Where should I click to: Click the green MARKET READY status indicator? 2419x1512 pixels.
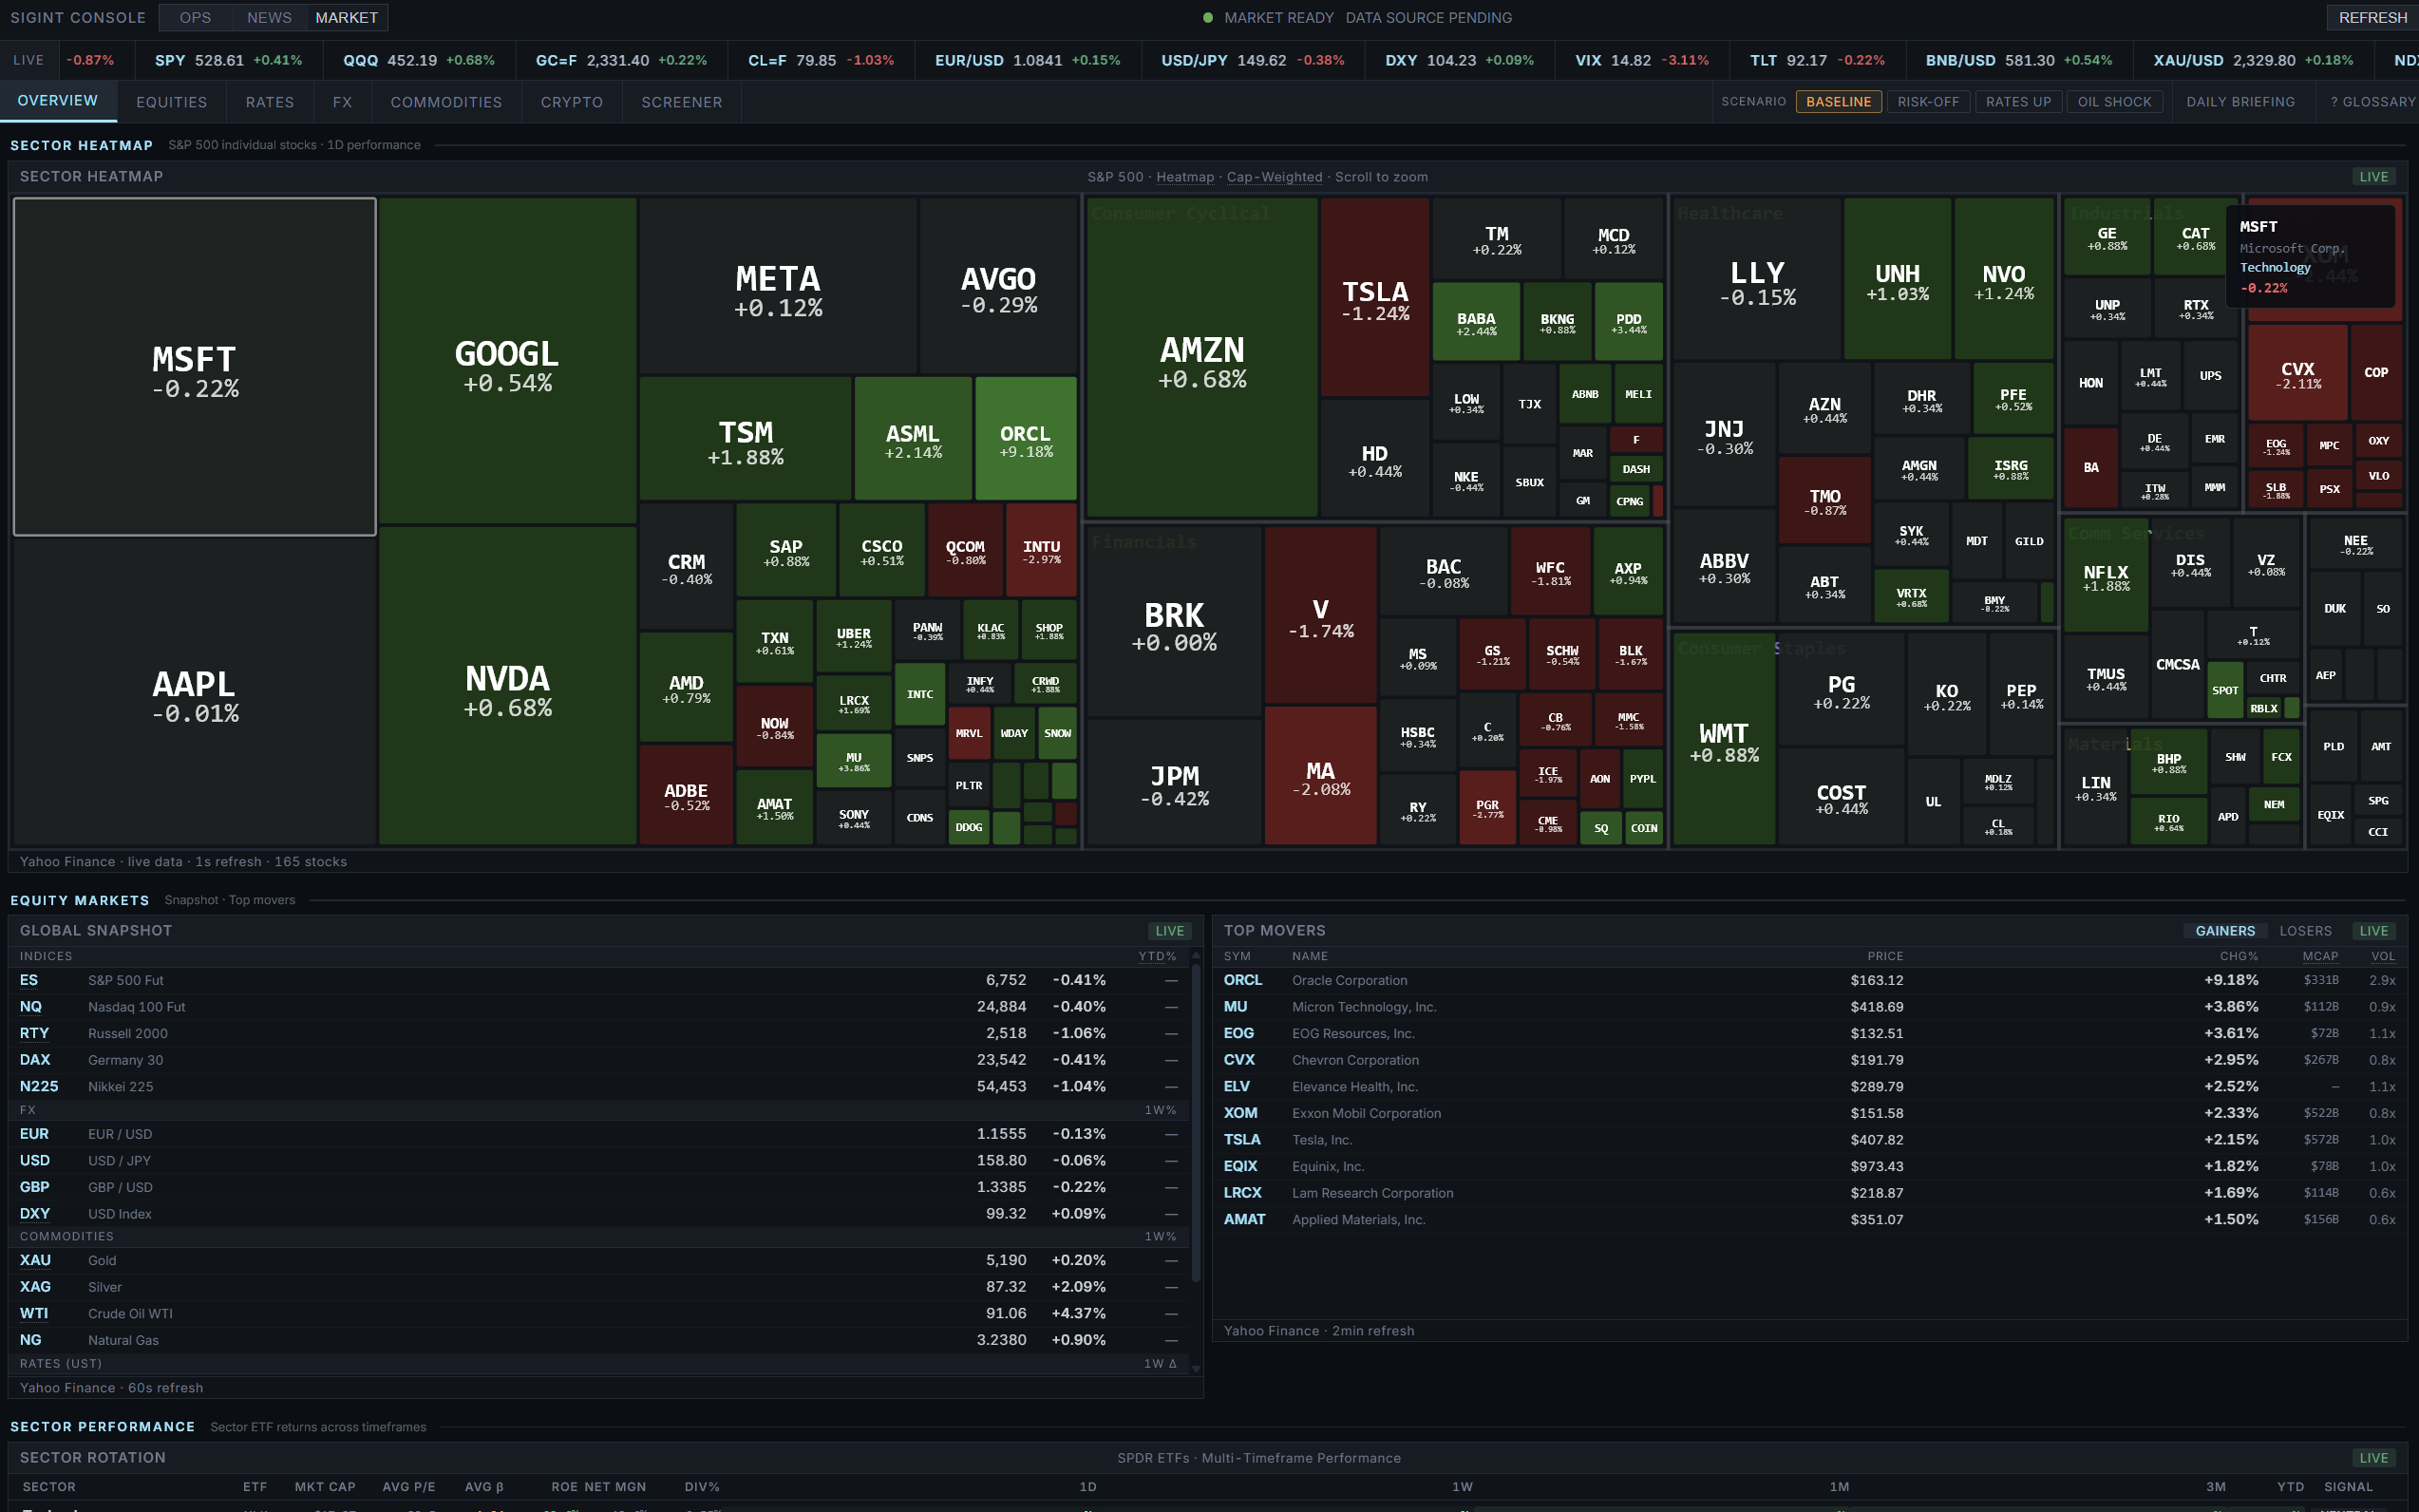click(x=1209, y=17)
